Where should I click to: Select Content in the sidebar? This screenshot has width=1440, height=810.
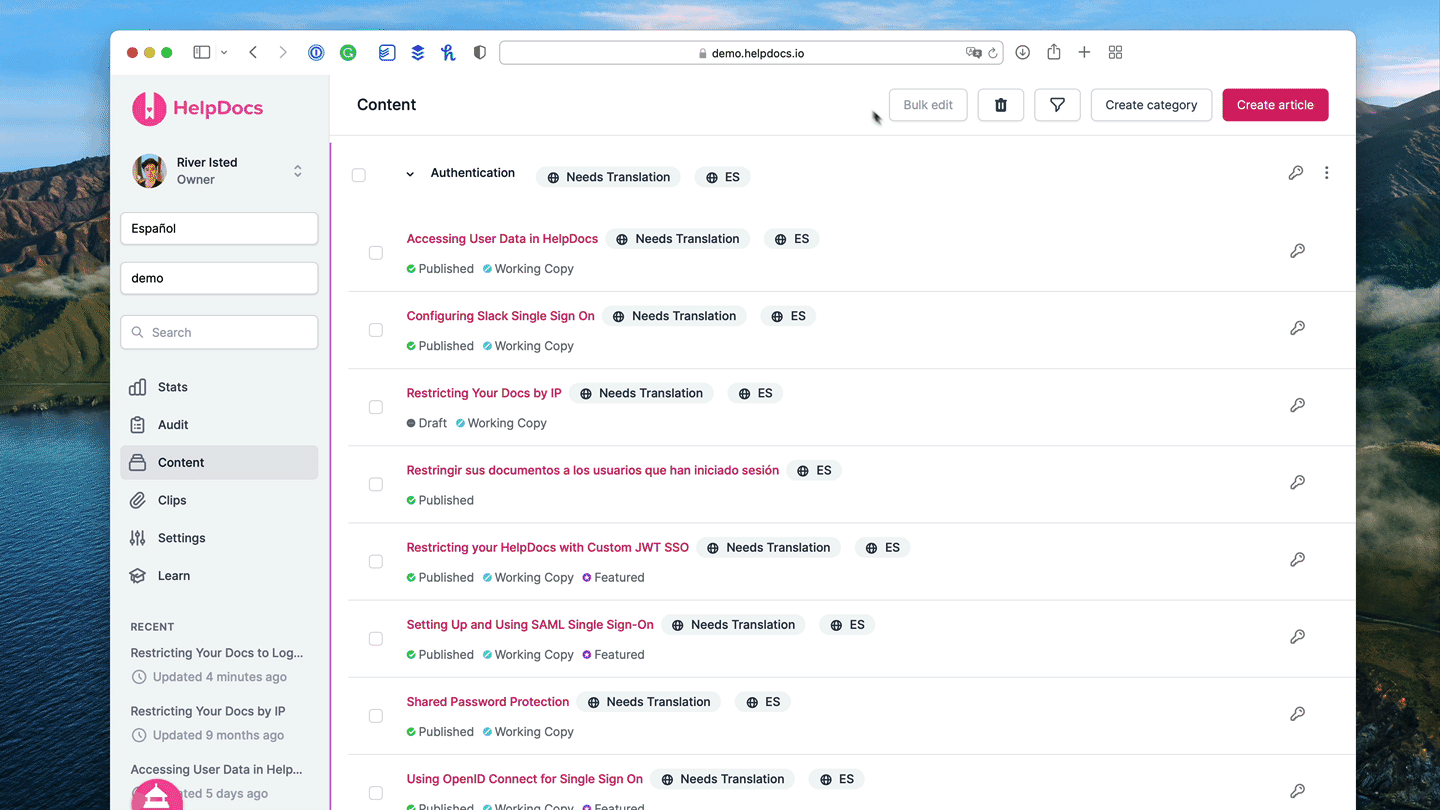click(219, 462)
